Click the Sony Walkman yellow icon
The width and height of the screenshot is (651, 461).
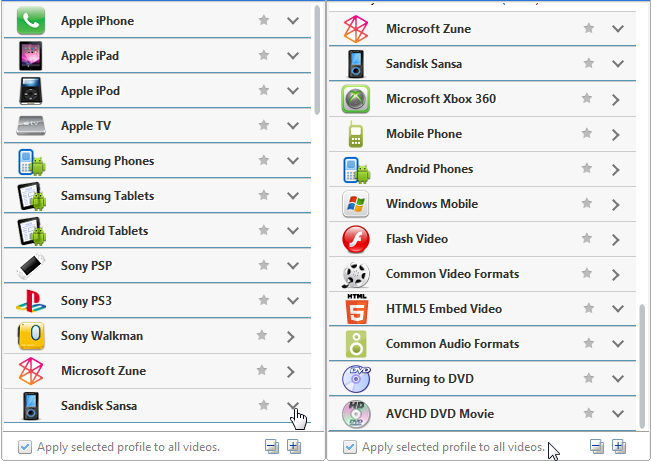pos(31,336)
